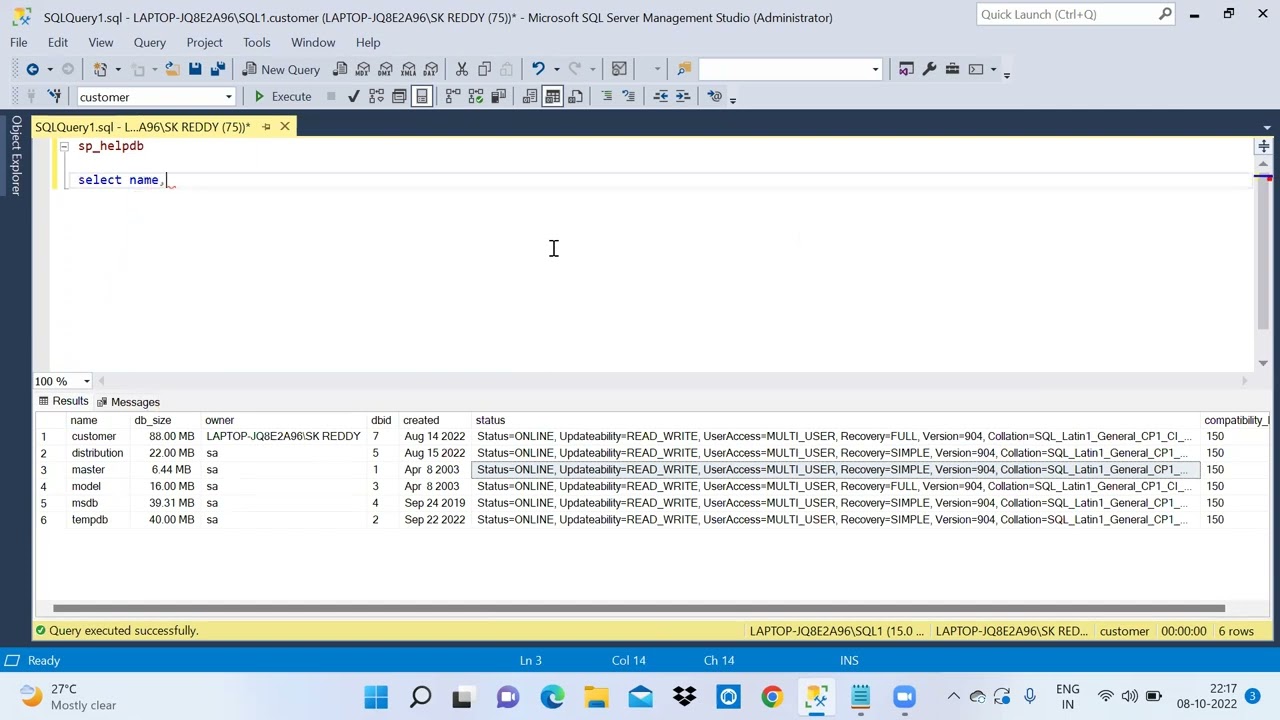Run the query with Execute
Screen dimensions: 1280x720
282,96
